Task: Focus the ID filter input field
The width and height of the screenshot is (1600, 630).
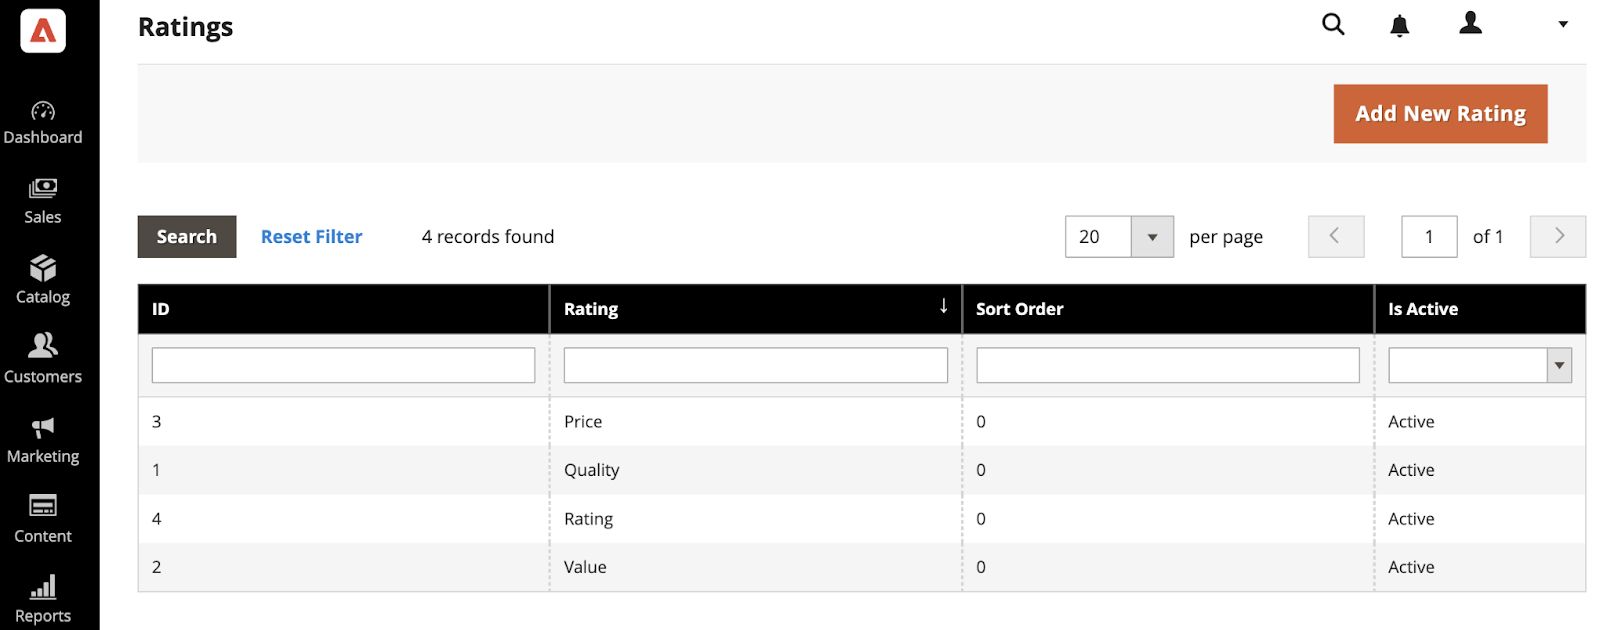Action: [x=343, y=365]
